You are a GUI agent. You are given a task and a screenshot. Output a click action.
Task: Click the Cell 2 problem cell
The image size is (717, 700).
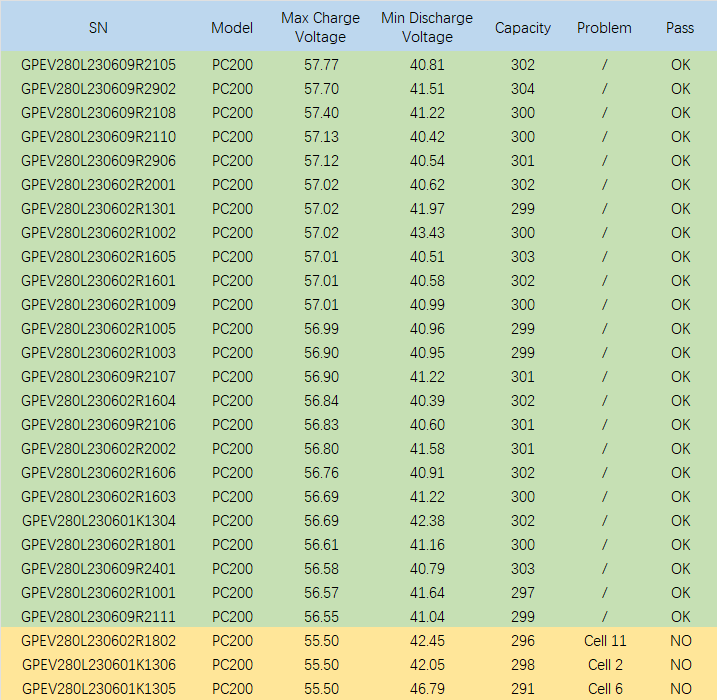[606, 665]
